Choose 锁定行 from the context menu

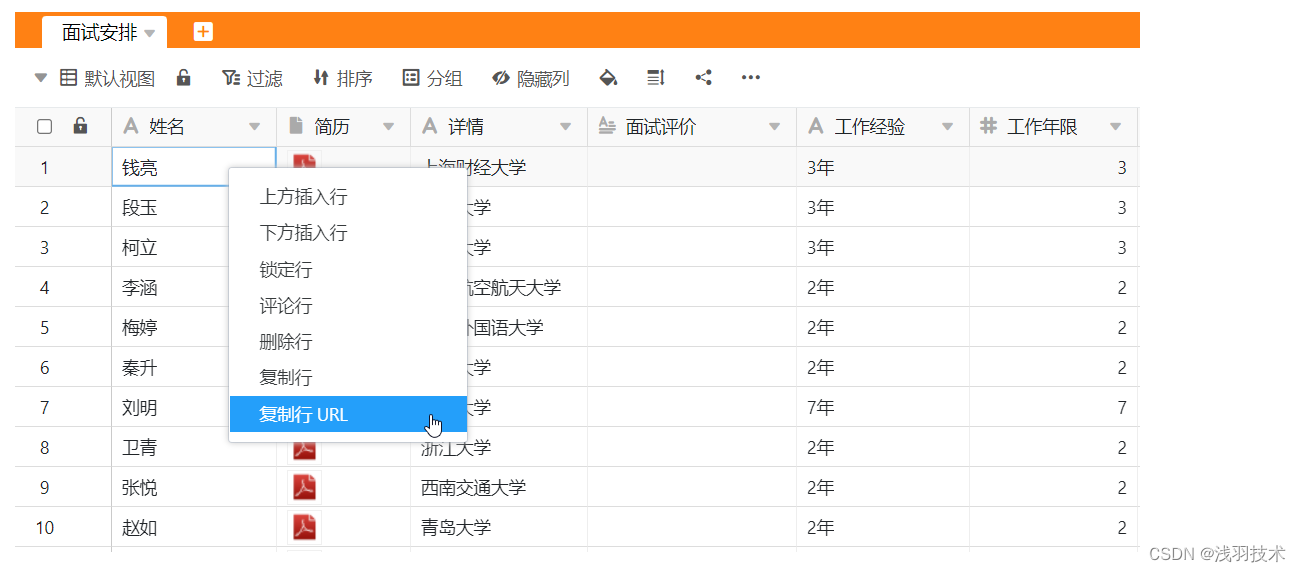[348, 270]
